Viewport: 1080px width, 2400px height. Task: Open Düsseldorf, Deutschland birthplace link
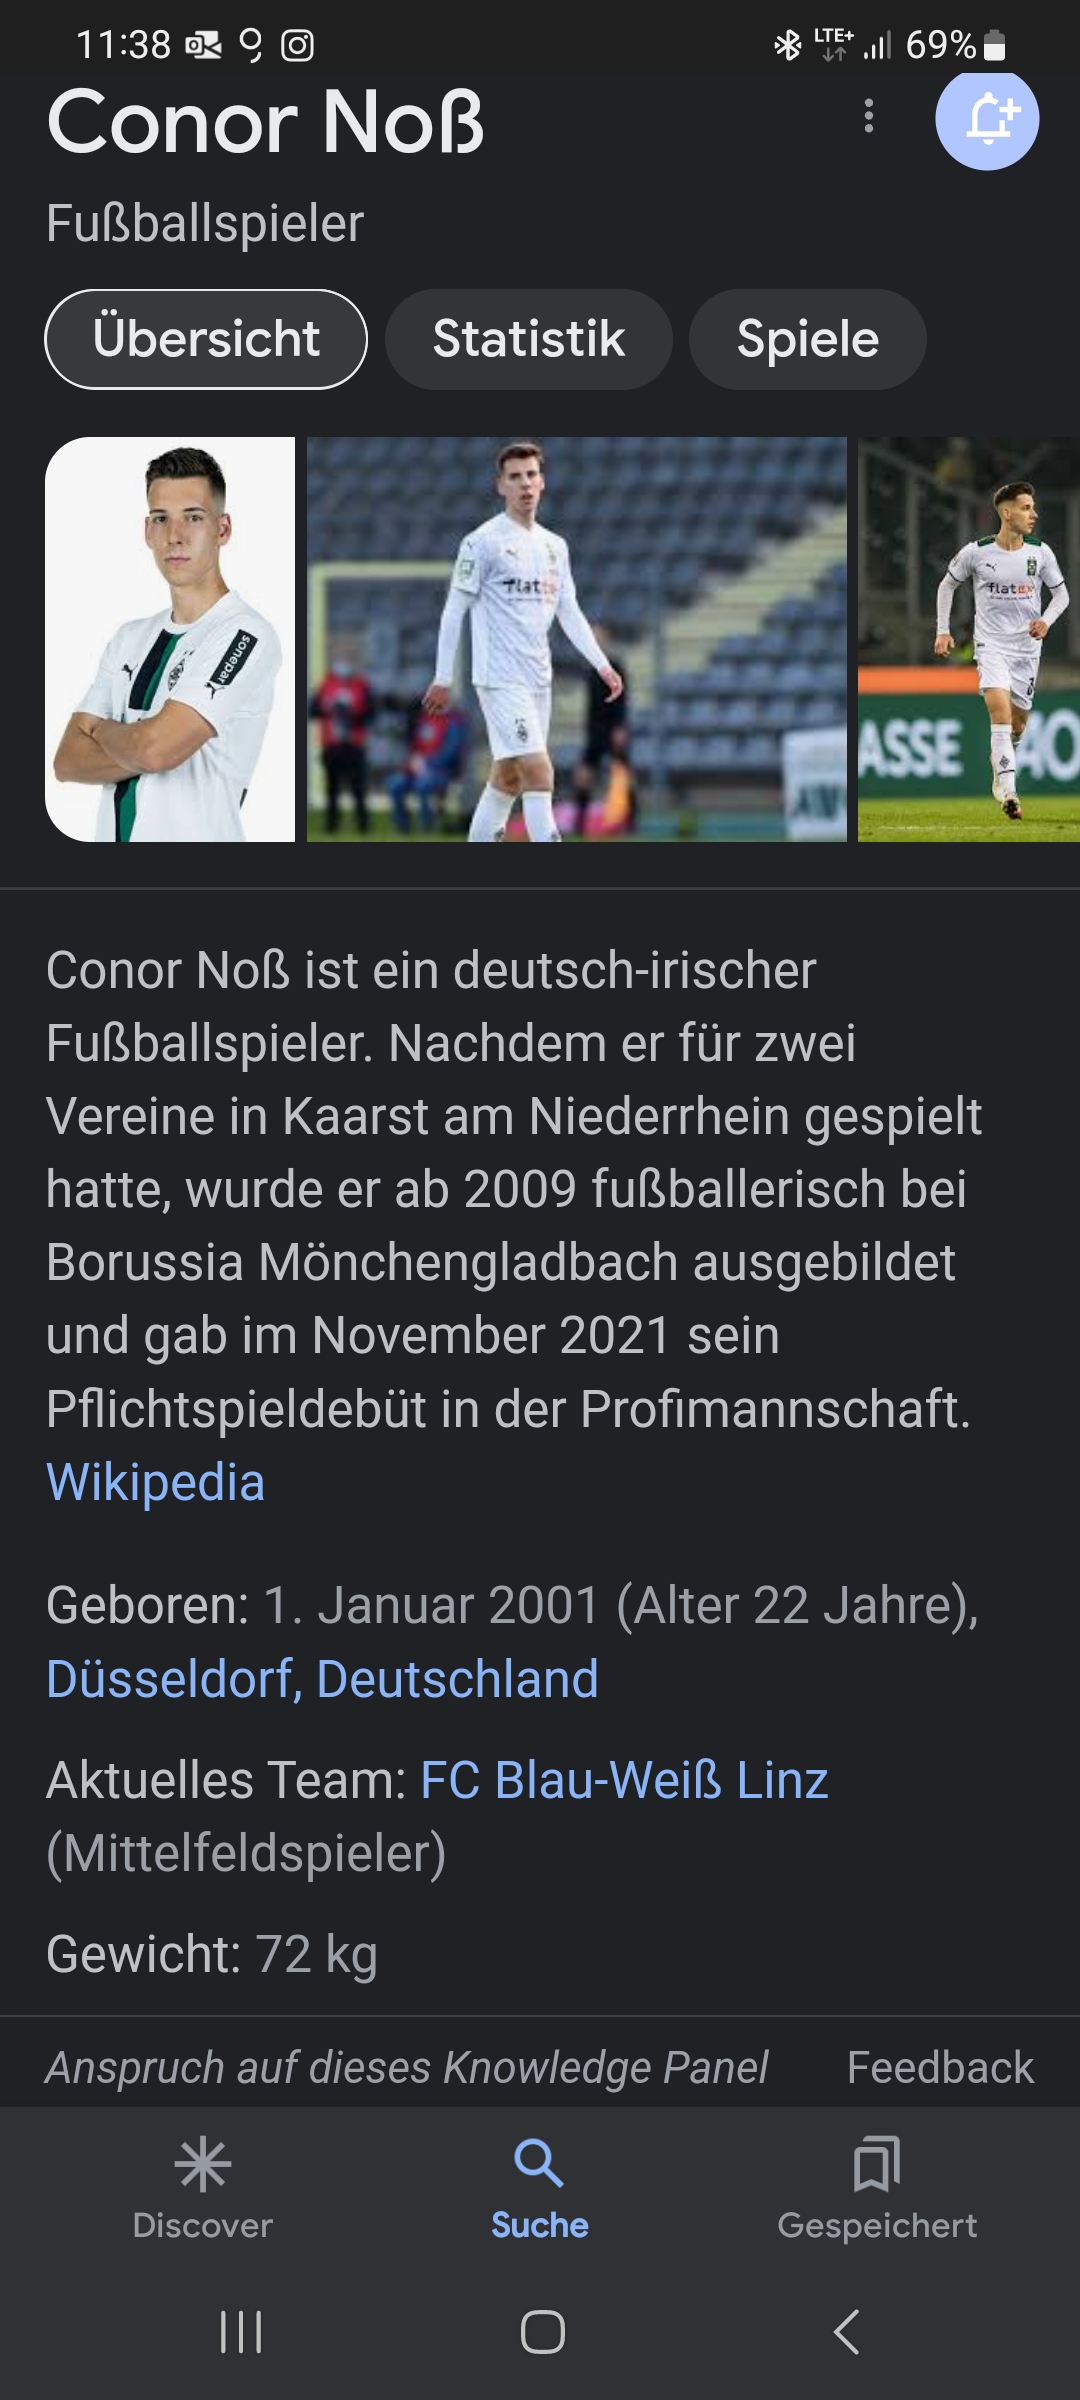(x=322, y=1679)
